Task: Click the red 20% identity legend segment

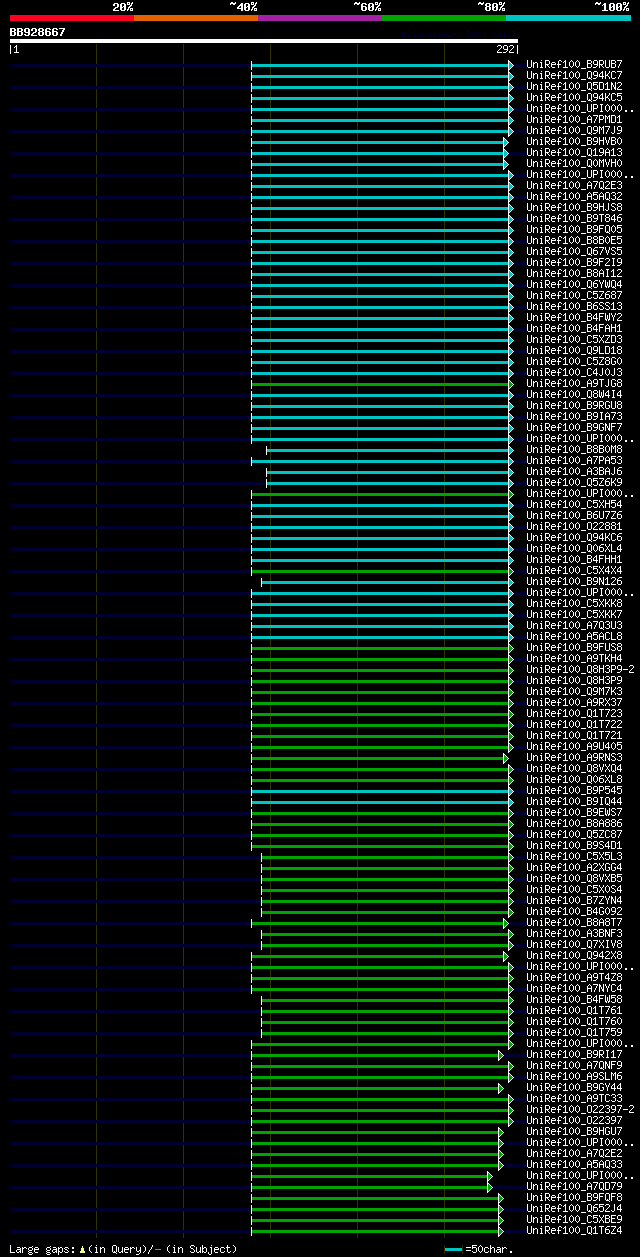Action: [72, 17]
